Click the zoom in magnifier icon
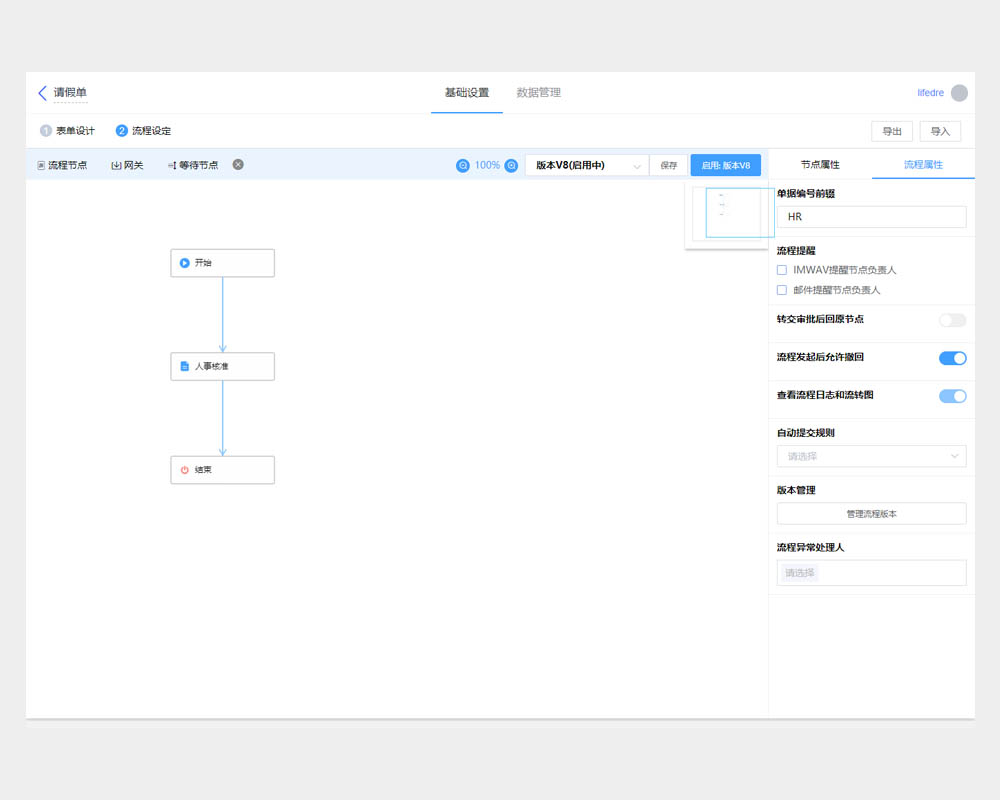Screen dimensions: 1000x800 pyautogui.click(x=511, y=165)
